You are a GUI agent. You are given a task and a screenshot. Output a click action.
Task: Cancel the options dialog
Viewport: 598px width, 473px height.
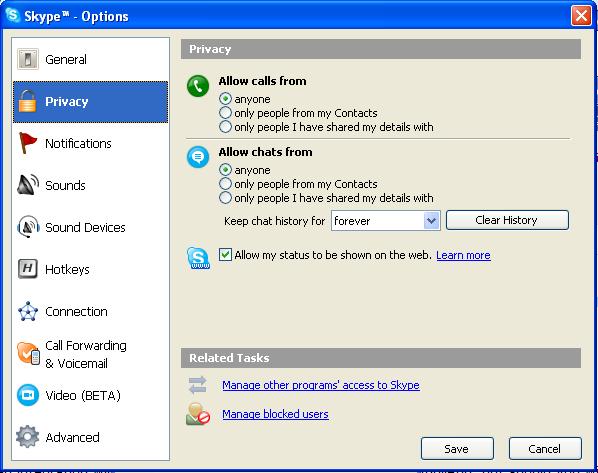click(545, 449)
